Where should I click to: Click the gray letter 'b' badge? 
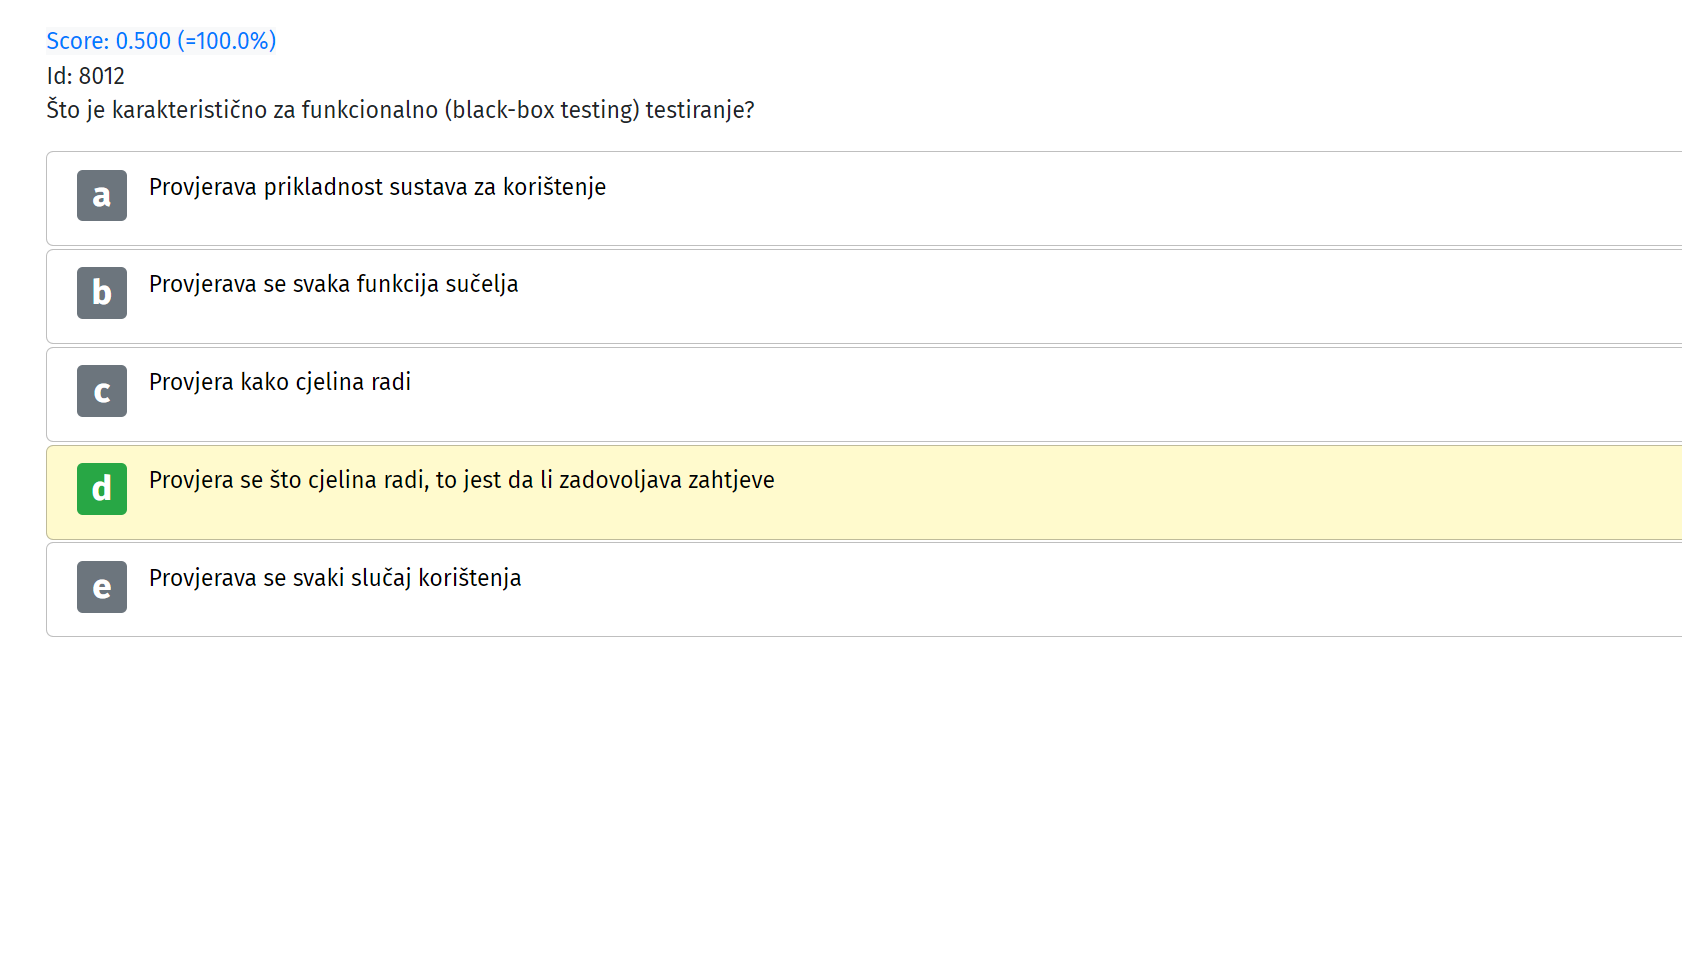pyautogui.click(x=102, y=293)
